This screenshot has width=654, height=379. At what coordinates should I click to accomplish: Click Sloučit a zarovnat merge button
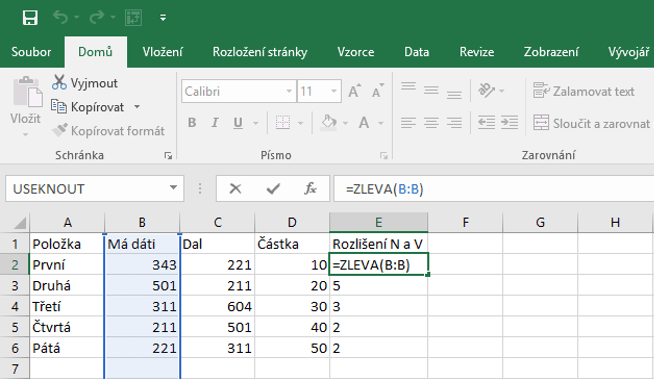tap(591, 123)
